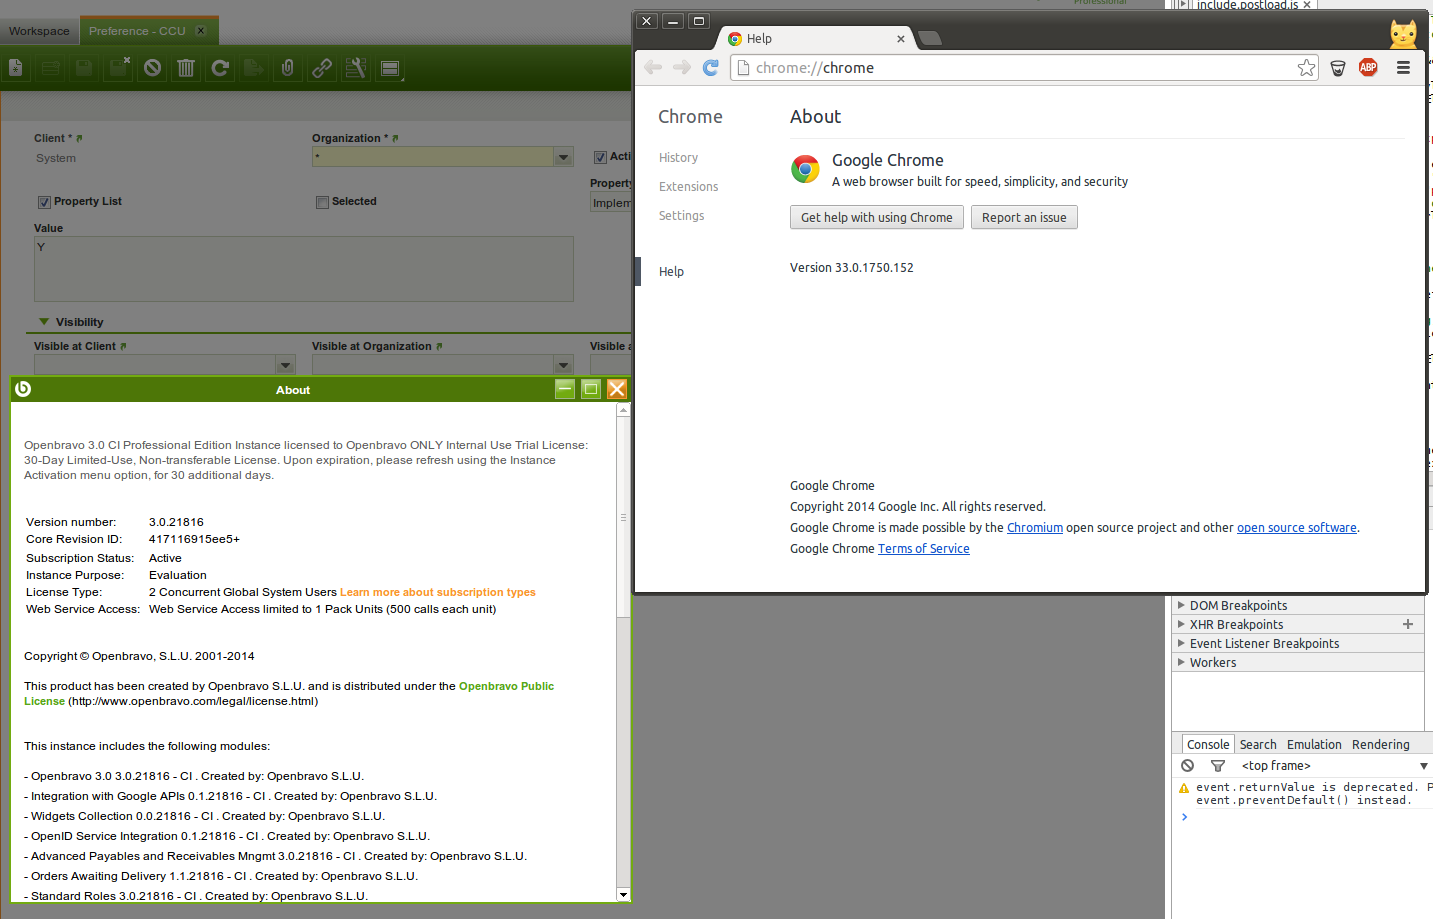This screenshot has width=1433, height=919.
Task: Click the chain link toolbar icon
Action: tap(322, 68)
